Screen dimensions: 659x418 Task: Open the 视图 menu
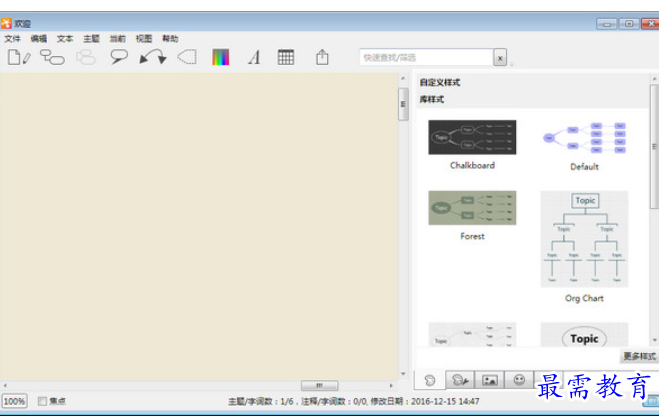[x=144, y=39]
